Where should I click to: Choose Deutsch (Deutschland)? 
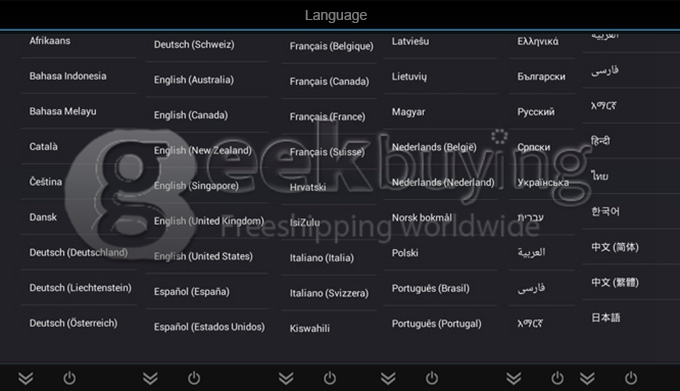pos(79,252)
